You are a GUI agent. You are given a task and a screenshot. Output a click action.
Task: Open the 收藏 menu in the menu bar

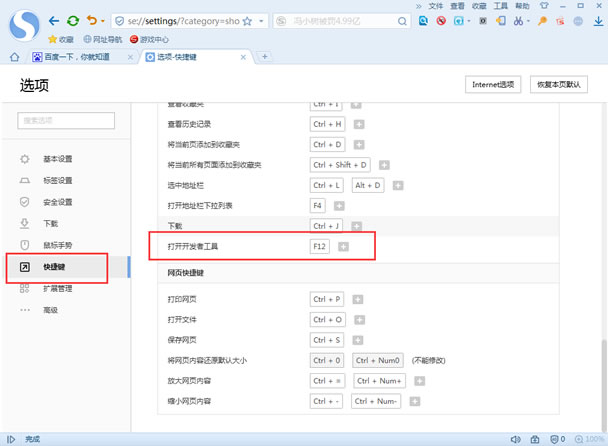click(x=479, y=6)
